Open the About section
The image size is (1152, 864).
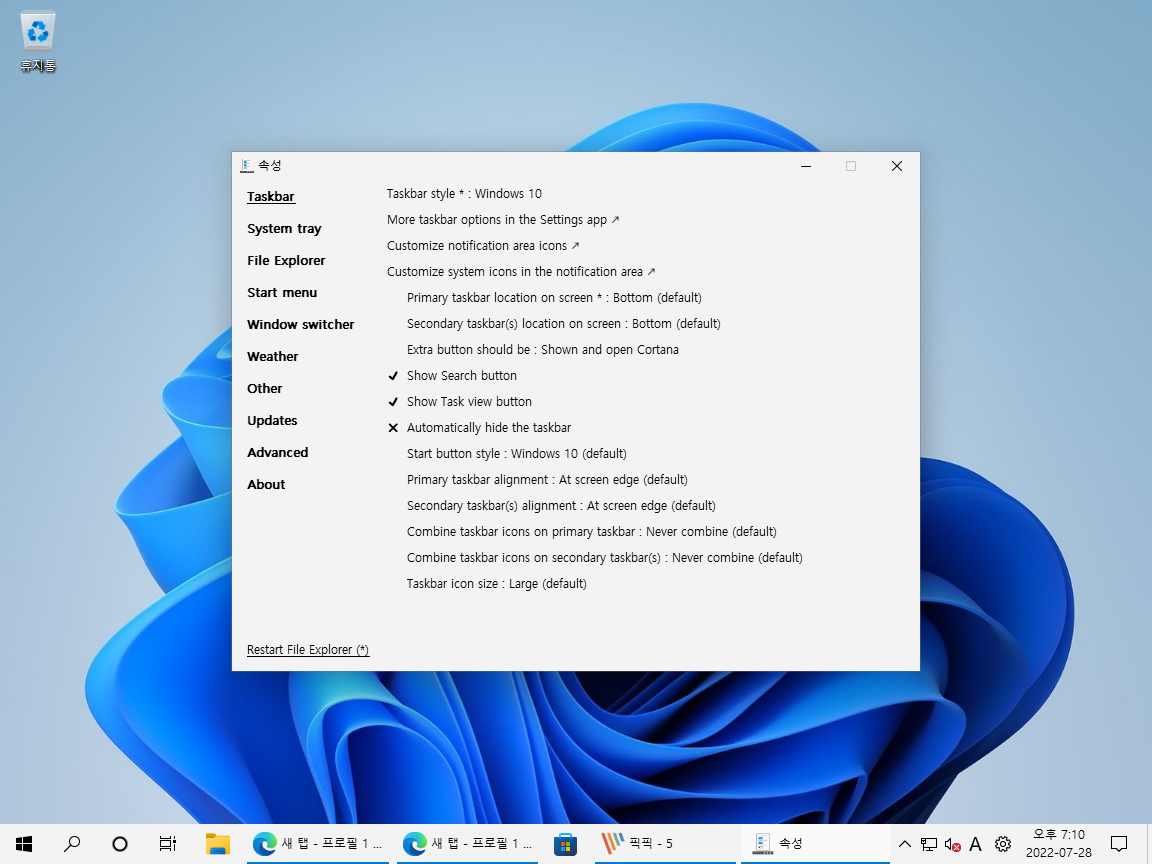click(266, 485)
